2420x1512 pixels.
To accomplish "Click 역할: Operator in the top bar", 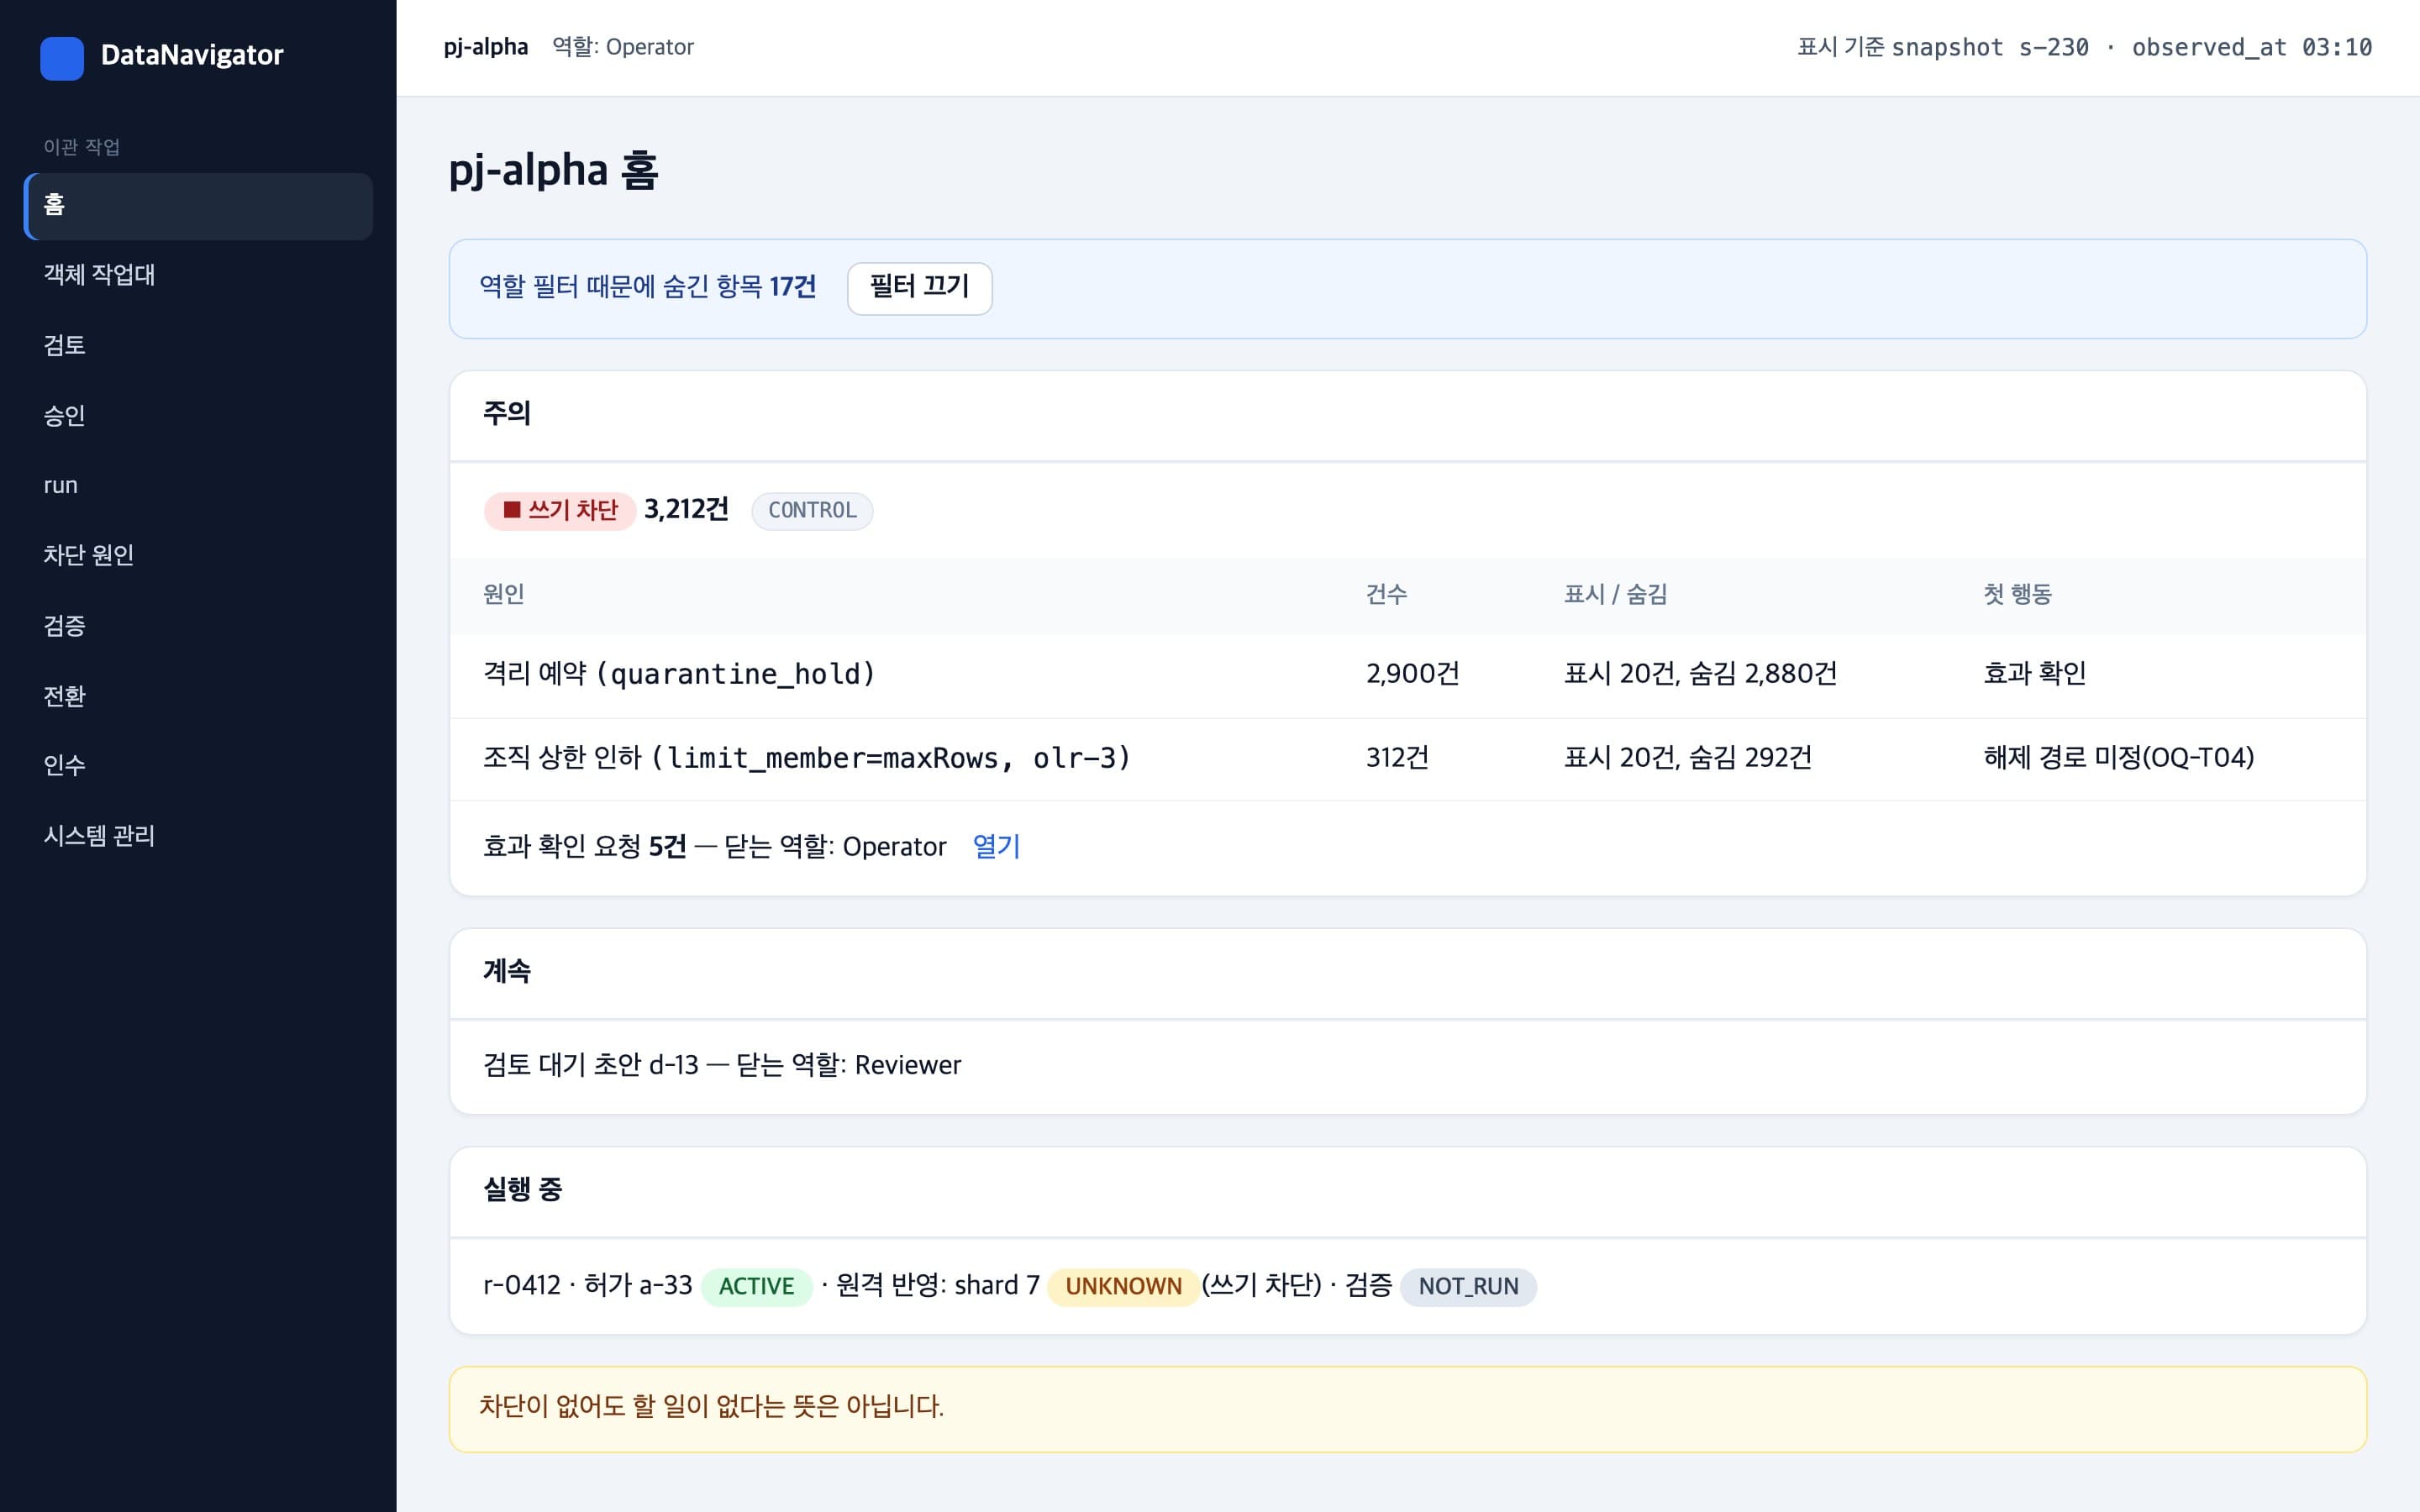I will [x=622, y=47].
